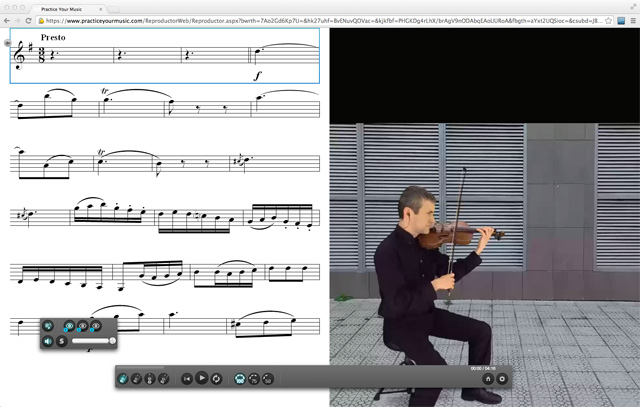Click the first trill marking in second staff
This screenshot has width=640, height=407.
point(105,91)
